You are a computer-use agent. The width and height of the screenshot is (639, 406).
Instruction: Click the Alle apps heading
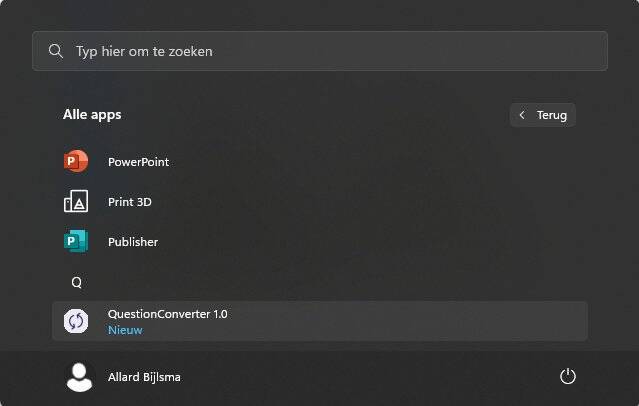92,115
